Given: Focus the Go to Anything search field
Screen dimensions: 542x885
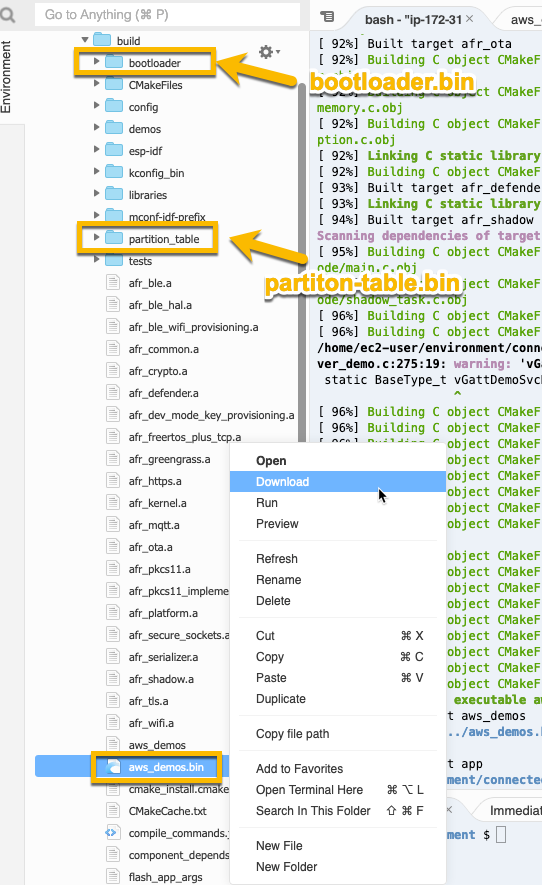Looking at the screenshot, I should click(x=167, y=15).
